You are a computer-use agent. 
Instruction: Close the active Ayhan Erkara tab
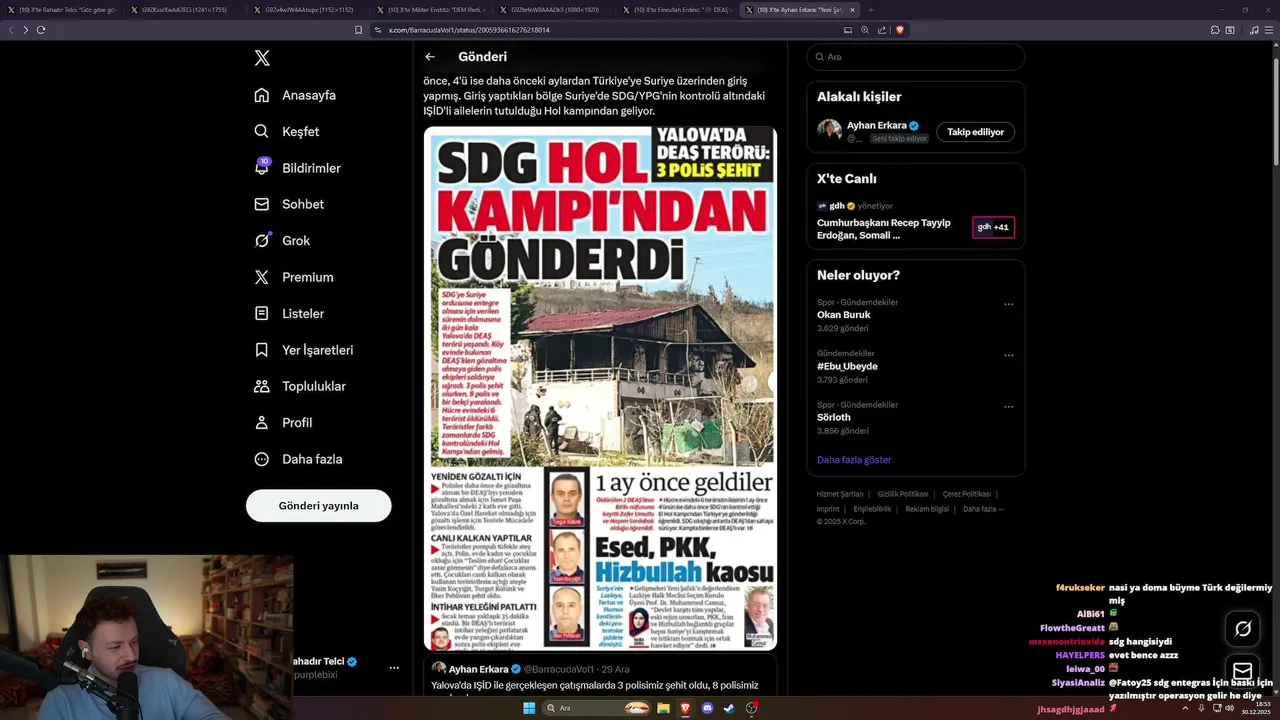(x=852, y=9)
